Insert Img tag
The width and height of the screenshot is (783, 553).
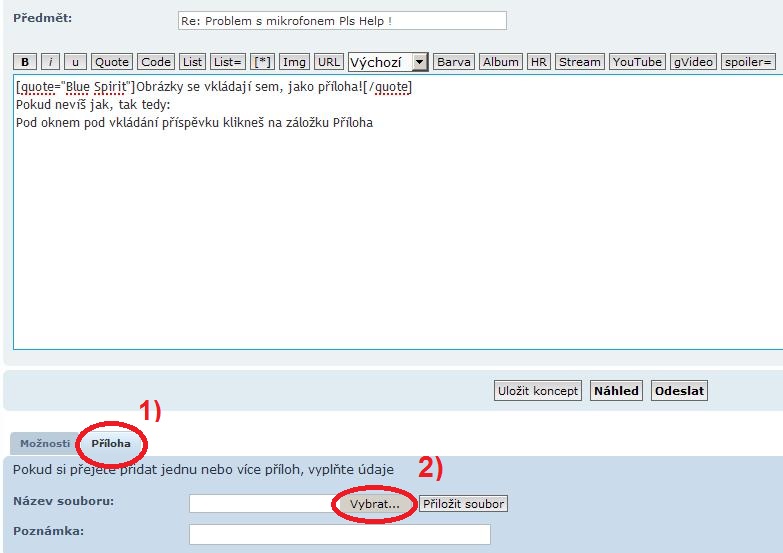tap(294, 62)
